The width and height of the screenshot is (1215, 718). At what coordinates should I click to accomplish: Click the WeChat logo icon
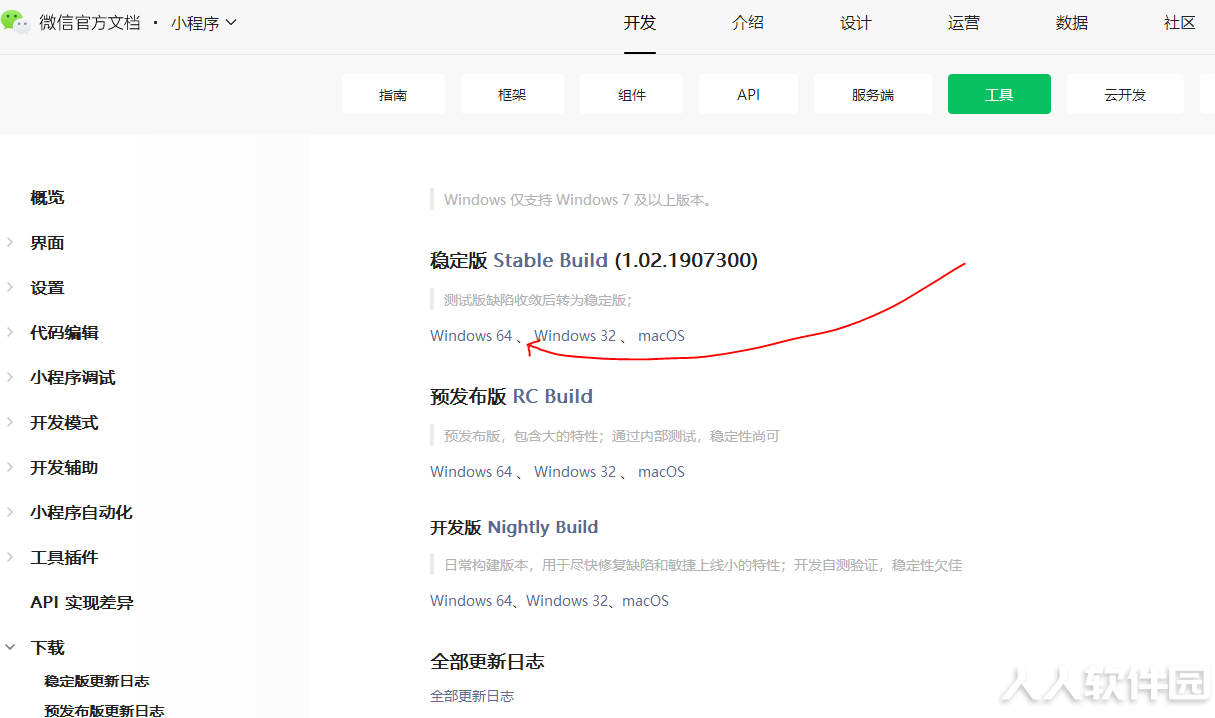tap(16, 21)
